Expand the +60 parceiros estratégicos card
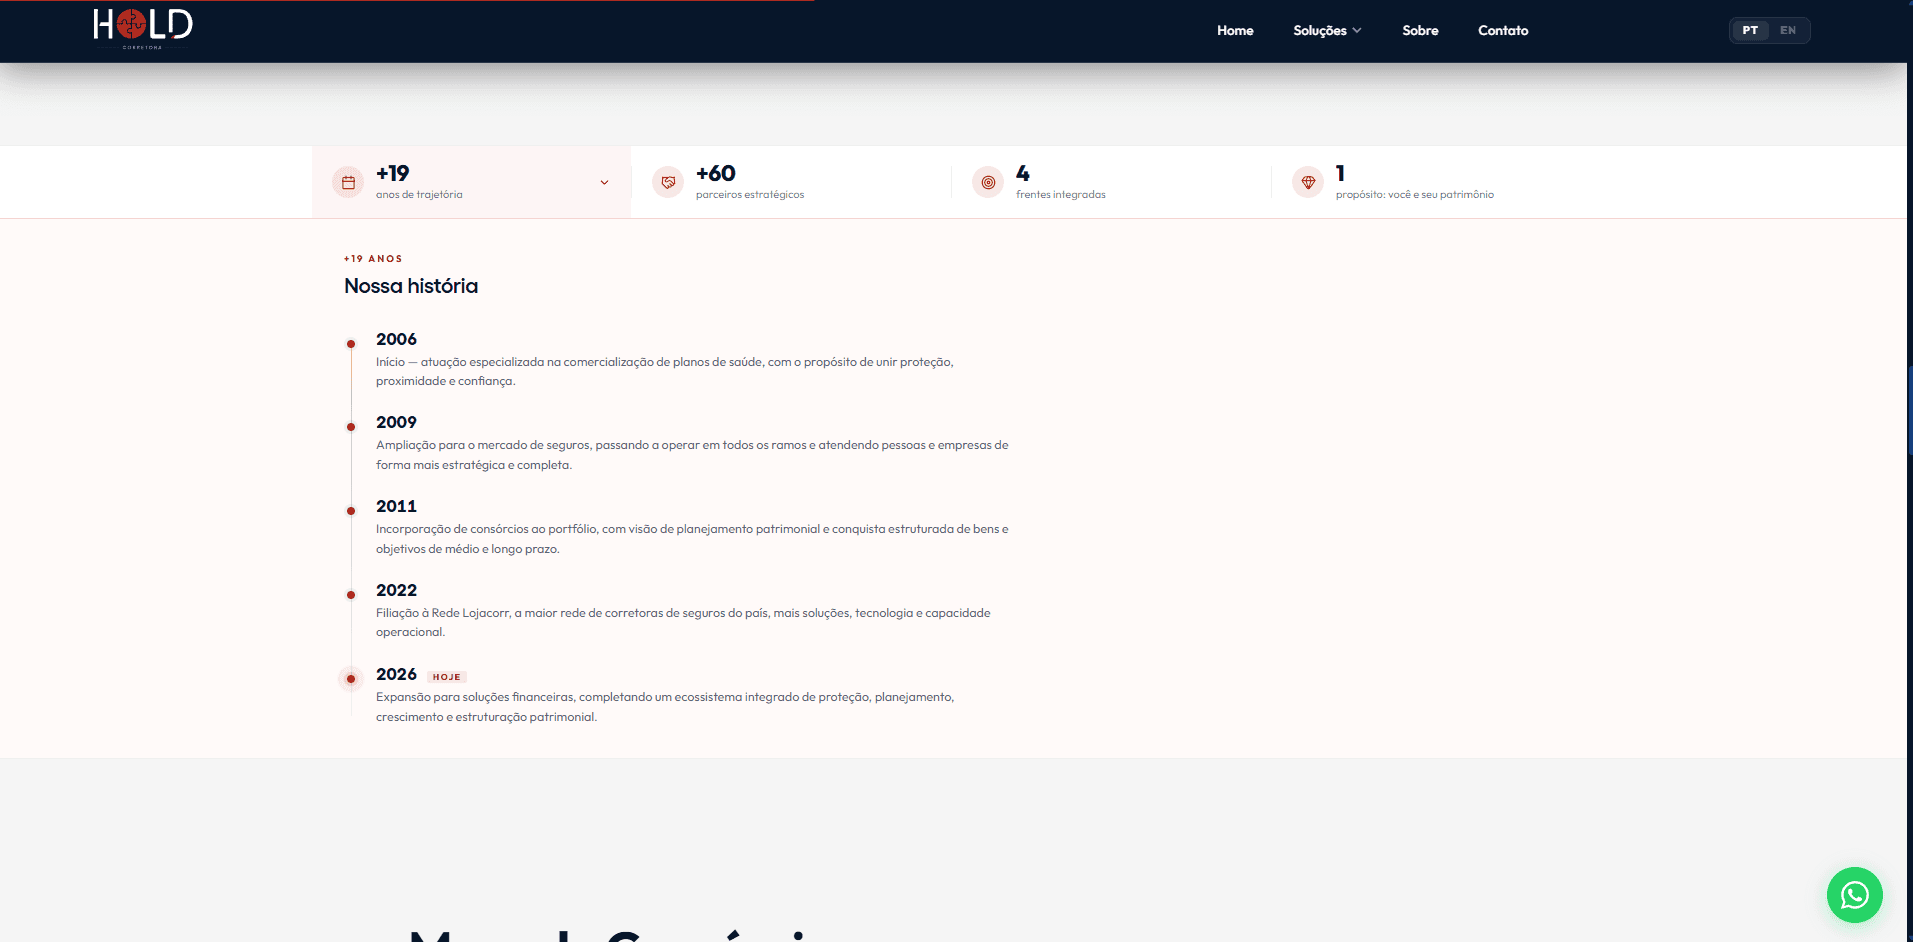This screenshot has width=1913, height=942. 791,182
